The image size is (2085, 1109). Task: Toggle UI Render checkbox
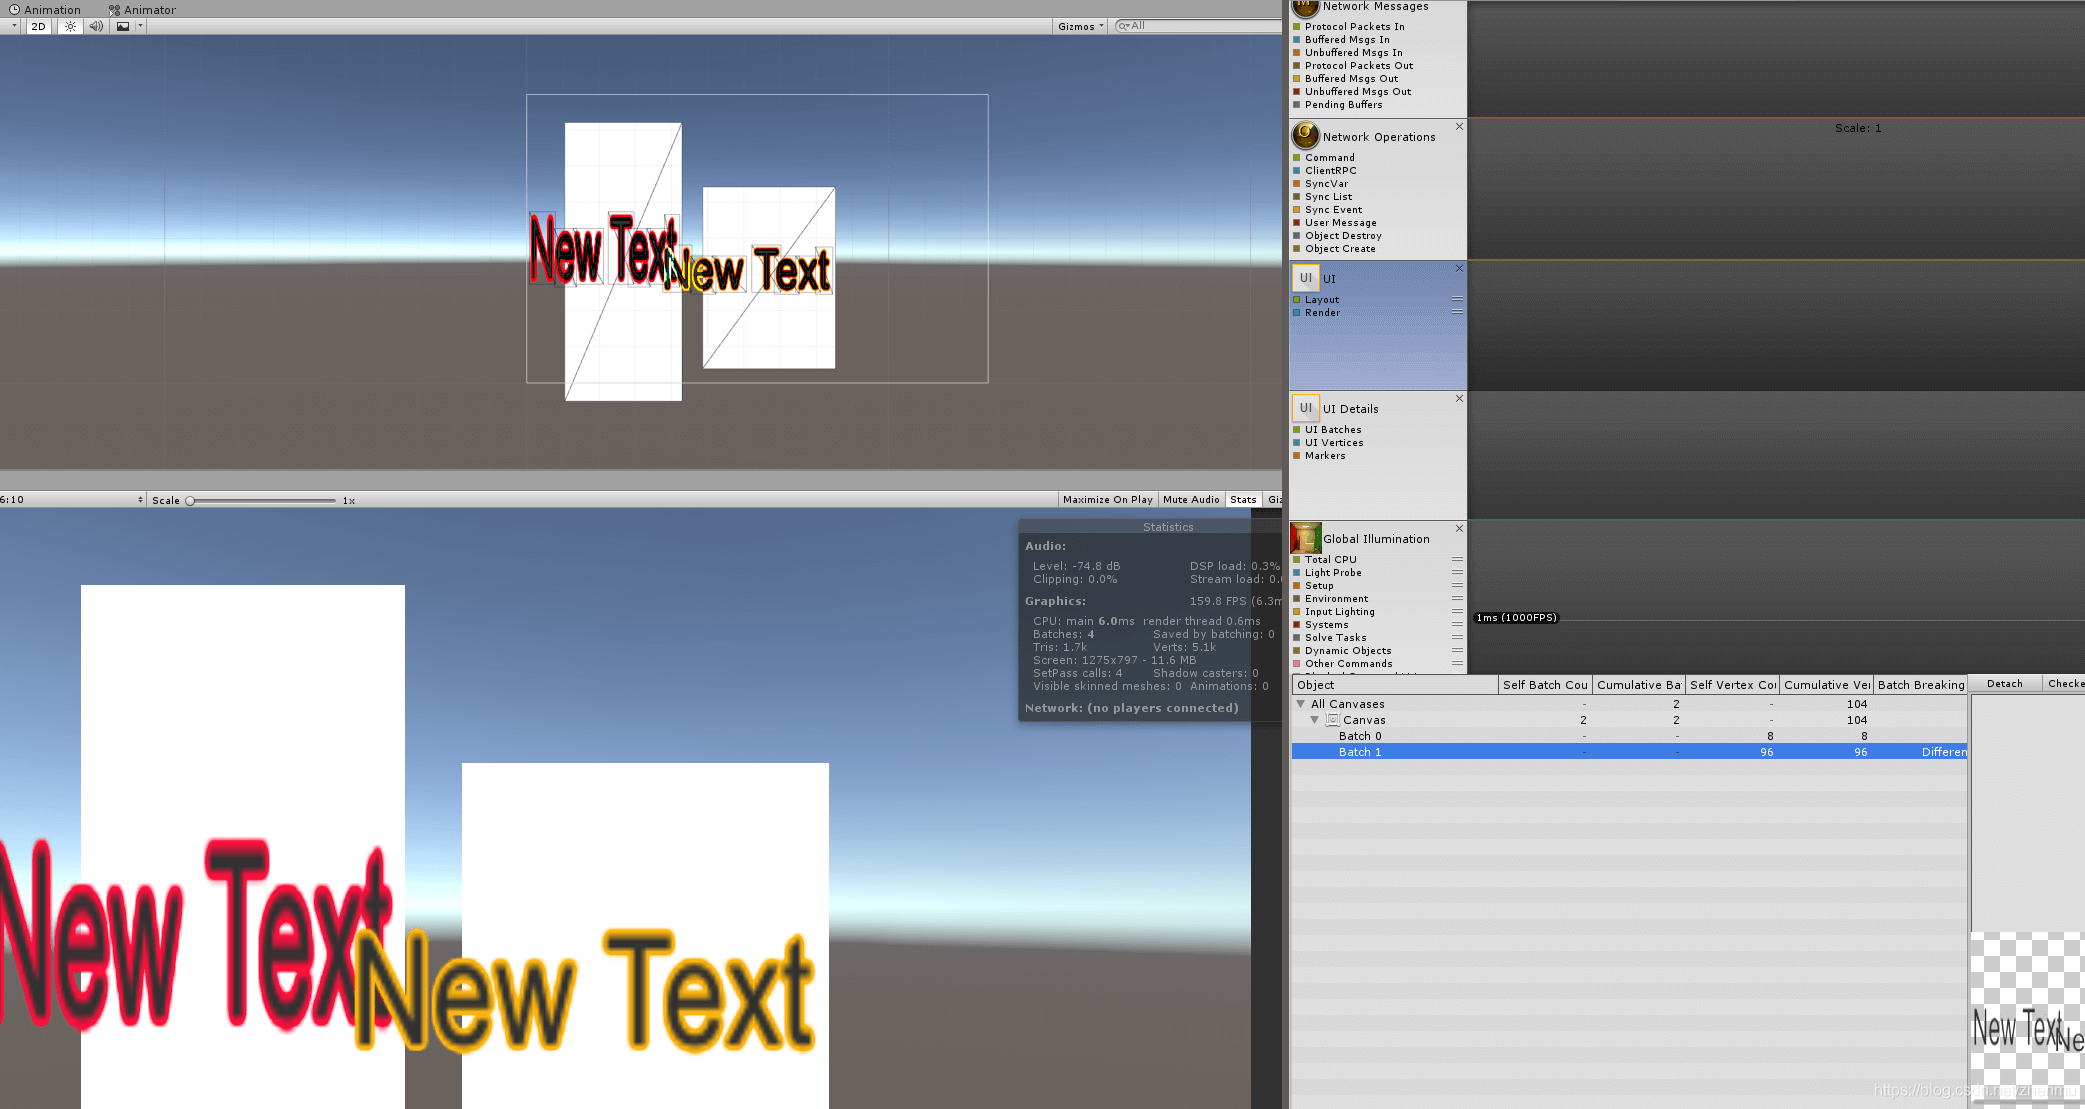coord(1296,312)
